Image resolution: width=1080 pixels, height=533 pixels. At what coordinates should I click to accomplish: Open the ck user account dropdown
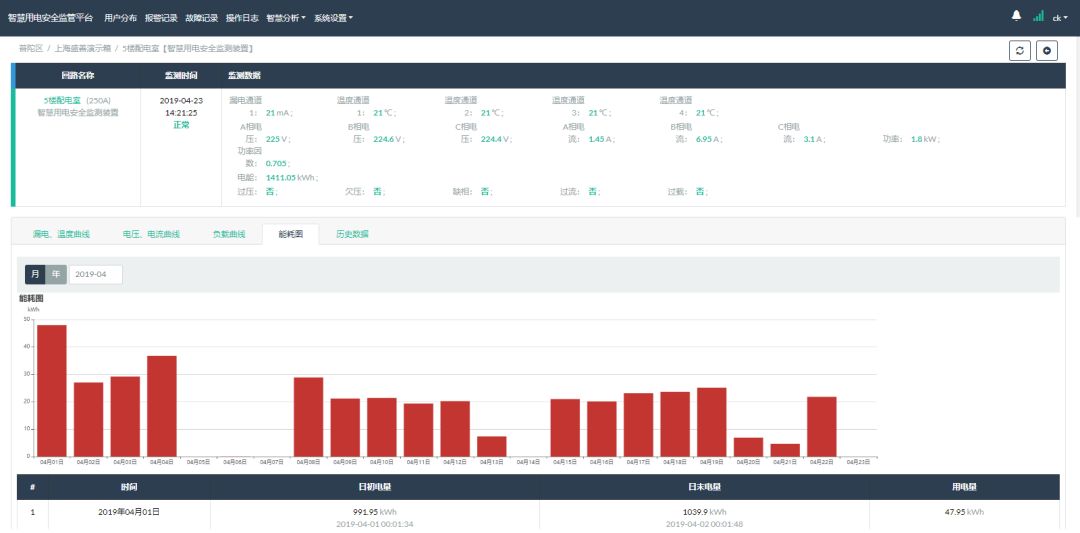coord(1058,18)
